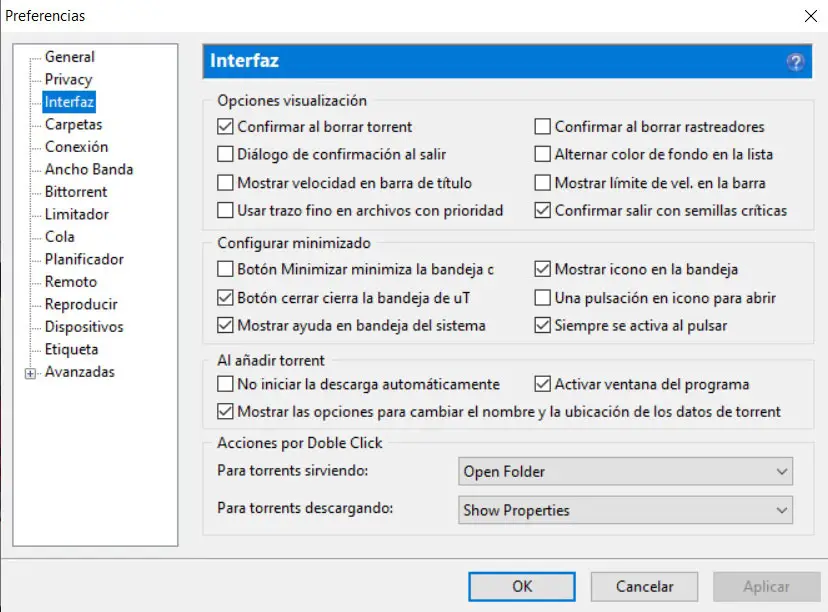Select Etiqueta in the sidebar tree
This screenshot has width=828, height=612.
[x=71, y=349]
